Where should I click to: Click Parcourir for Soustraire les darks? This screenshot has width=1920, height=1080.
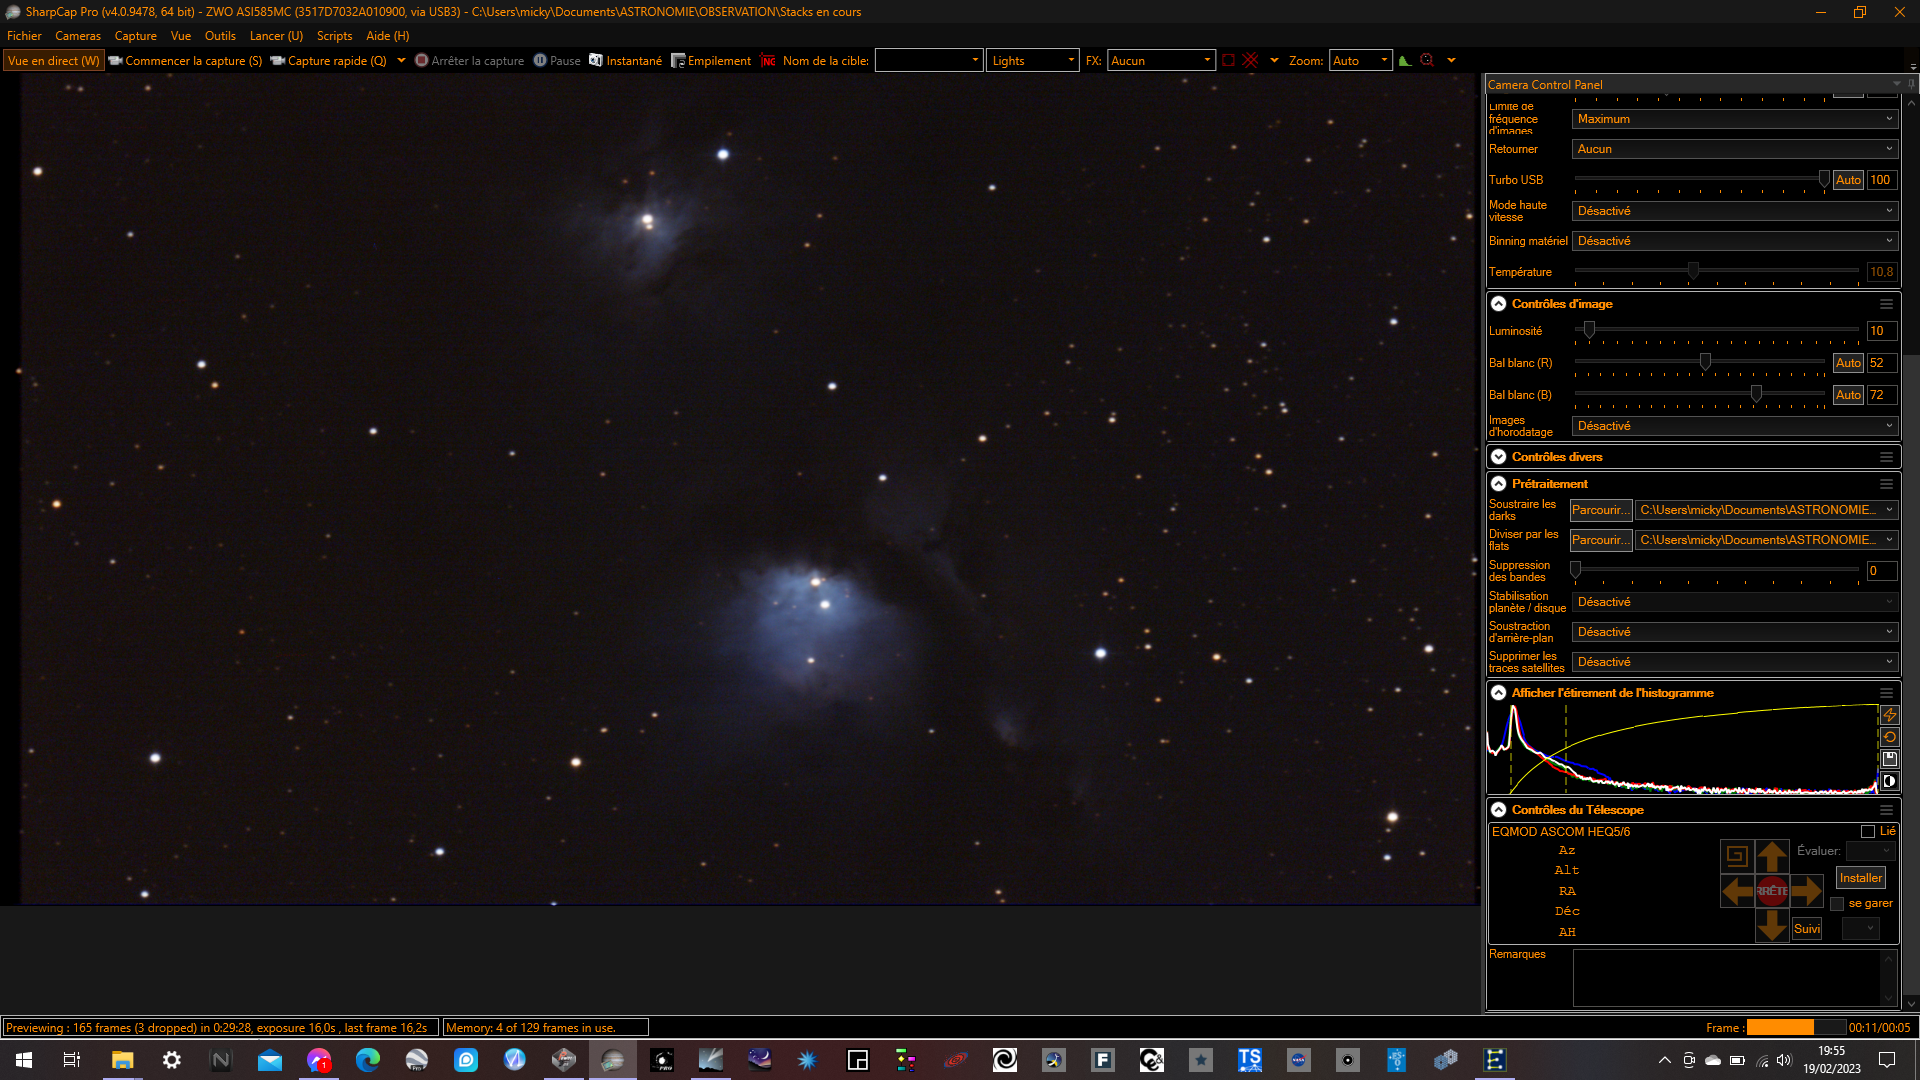[1600, 510]
